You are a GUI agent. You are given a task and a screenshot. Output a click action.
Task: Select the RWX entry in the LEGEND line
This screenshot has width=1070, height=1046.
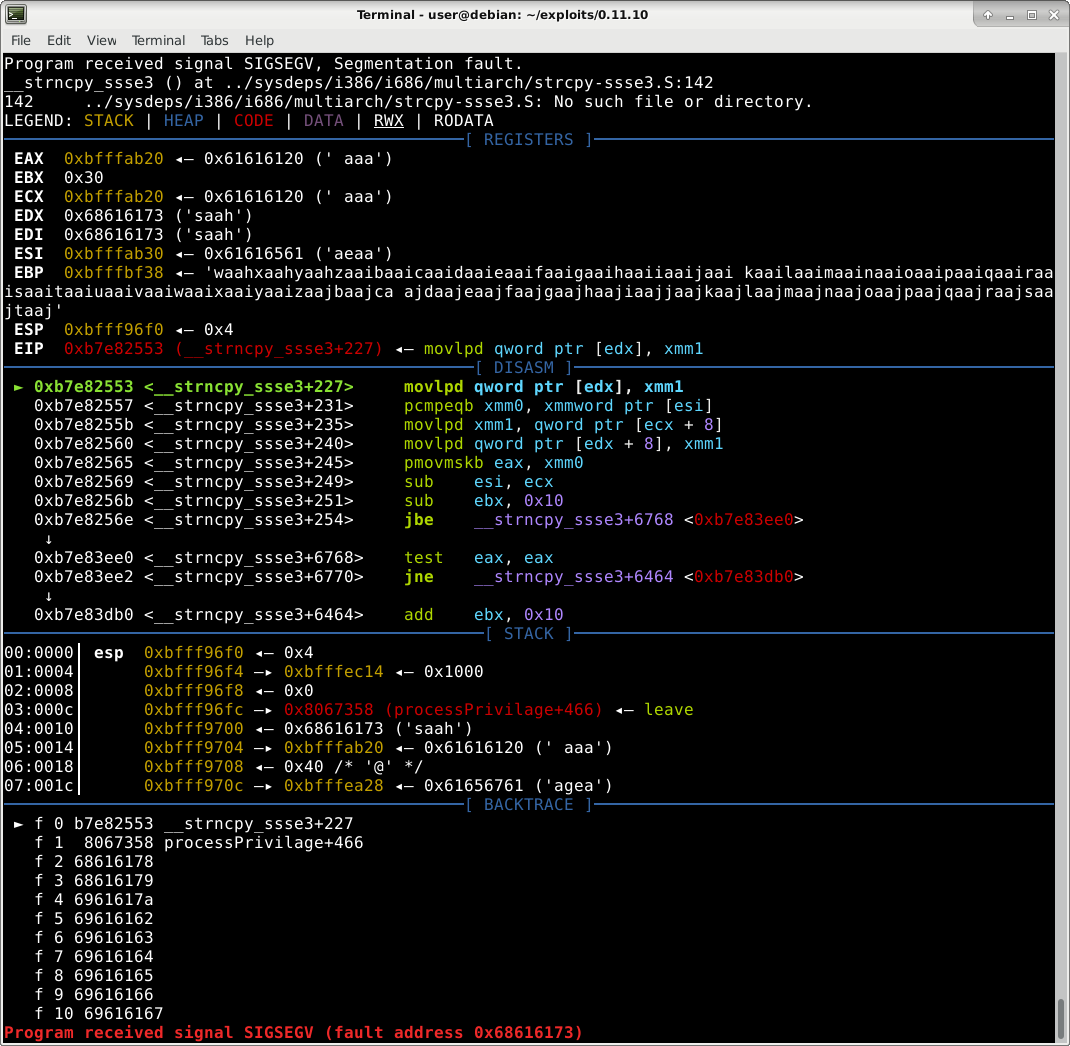click(388, 120)
